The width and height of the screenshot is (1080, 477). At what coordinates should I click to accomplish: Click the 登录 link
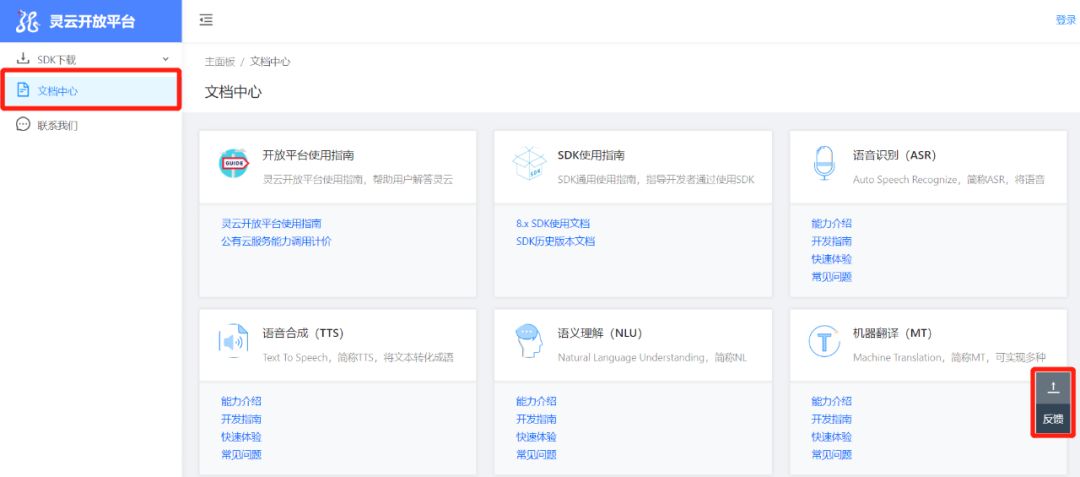point(1066,20)
